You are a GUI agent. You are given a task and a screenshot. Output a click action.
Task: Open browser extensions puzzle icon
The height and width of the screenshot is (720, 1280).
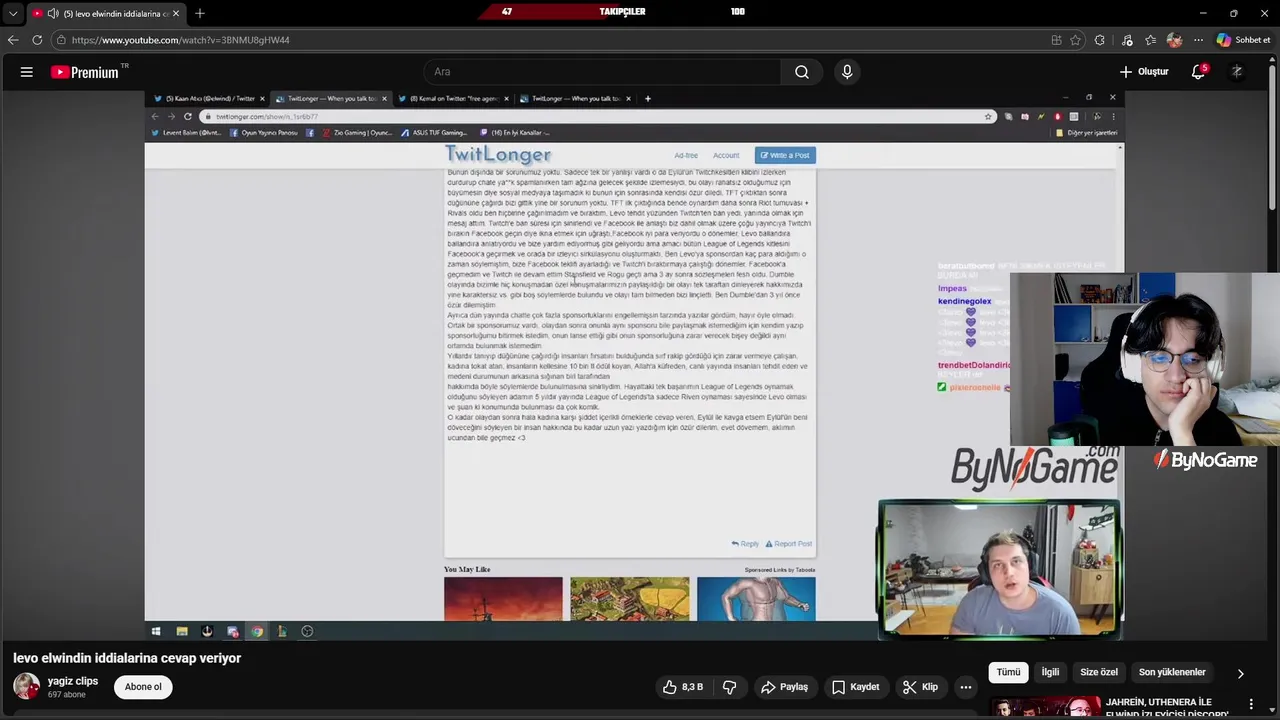tap(1100, 40)
